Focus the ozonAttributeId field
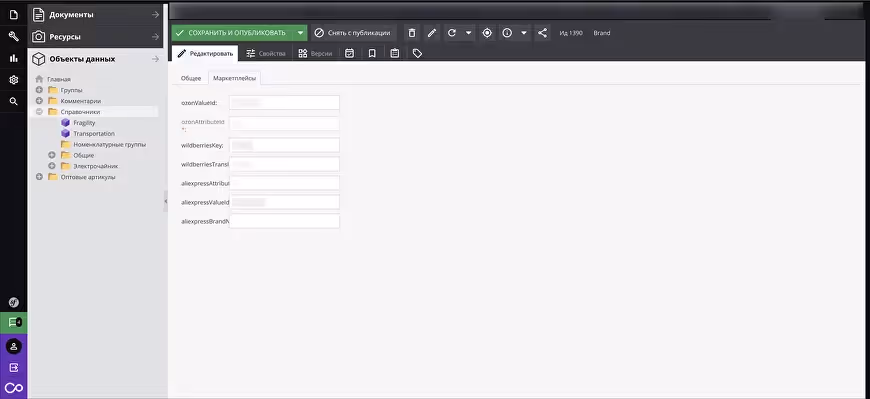 pyautogui.click(x=284, y=124)
